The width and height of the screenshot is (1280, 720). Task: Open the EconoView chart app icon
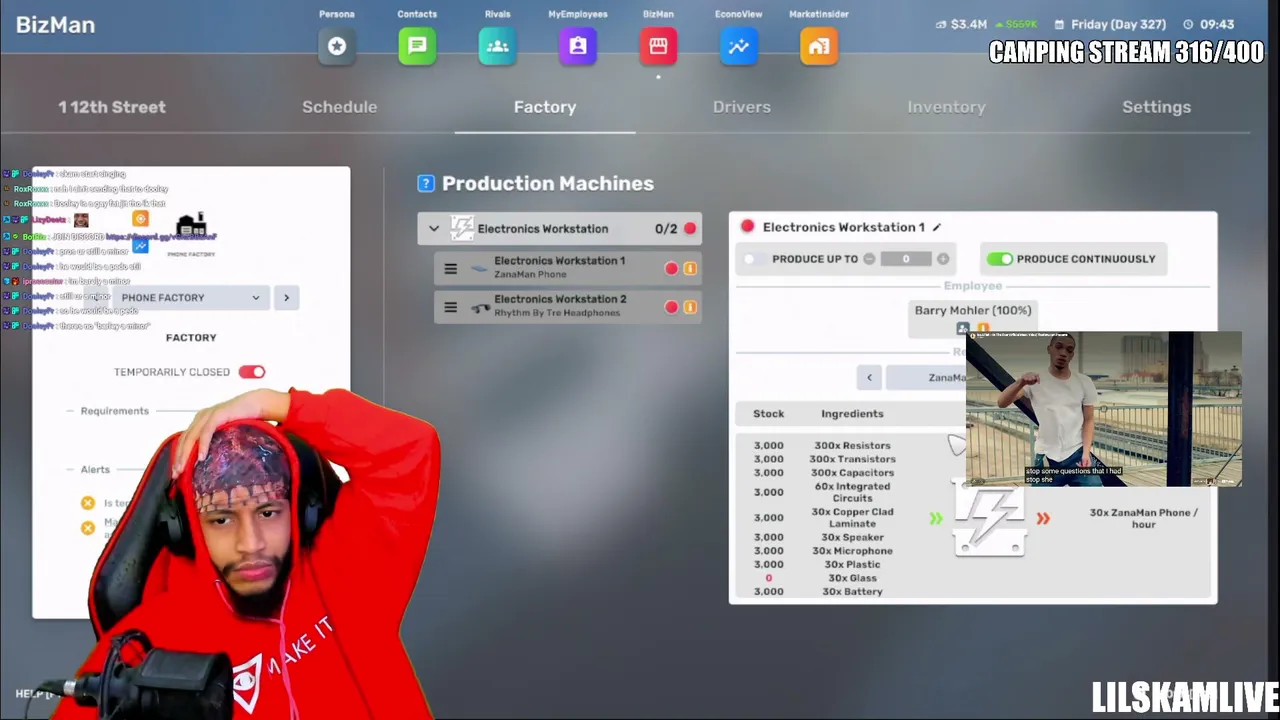739,46
